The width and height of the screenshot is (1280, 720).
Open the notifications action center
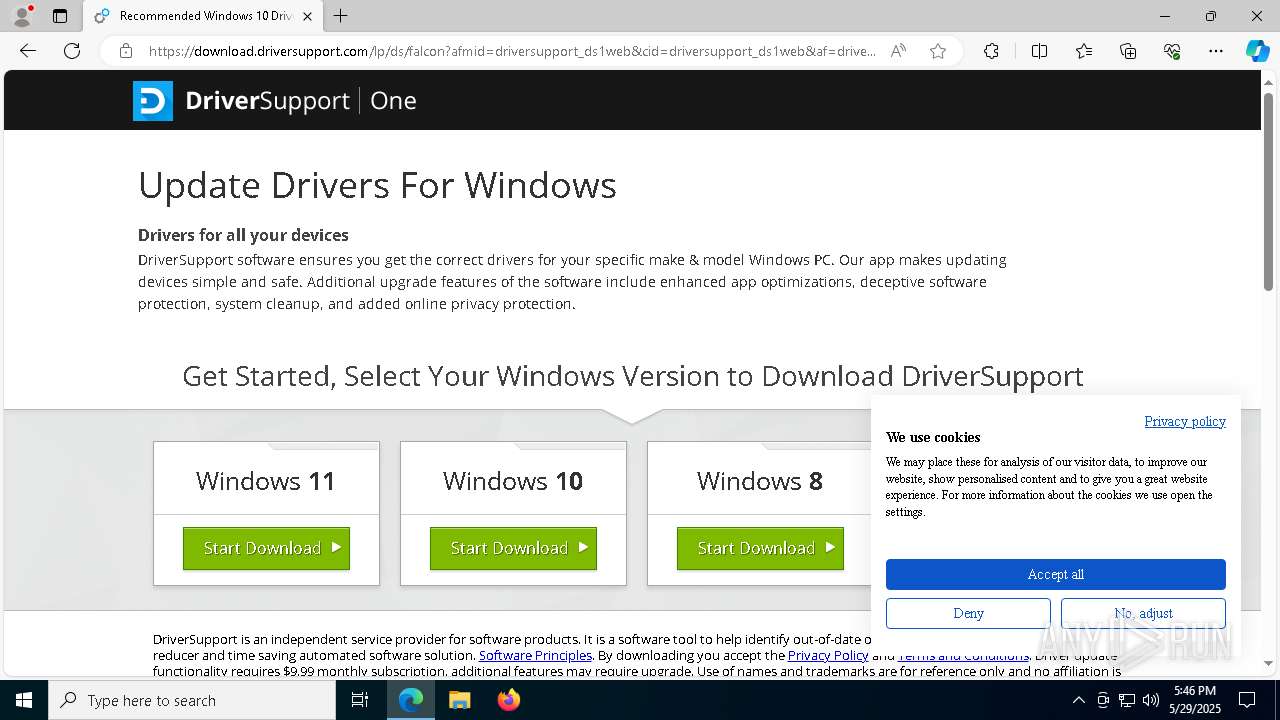tap(1247, 700)
